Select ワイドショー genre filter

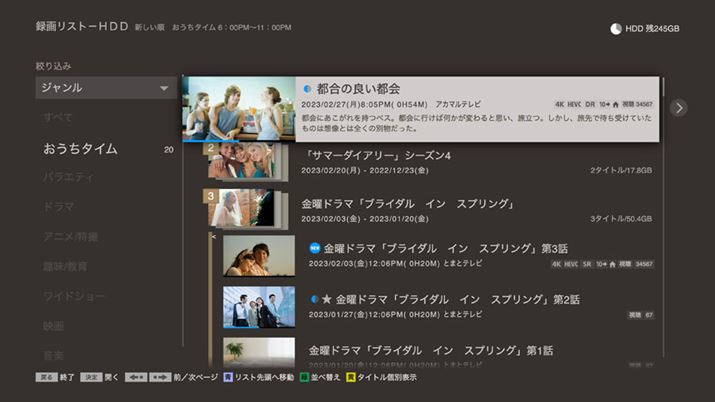click(x=73, y=297)
